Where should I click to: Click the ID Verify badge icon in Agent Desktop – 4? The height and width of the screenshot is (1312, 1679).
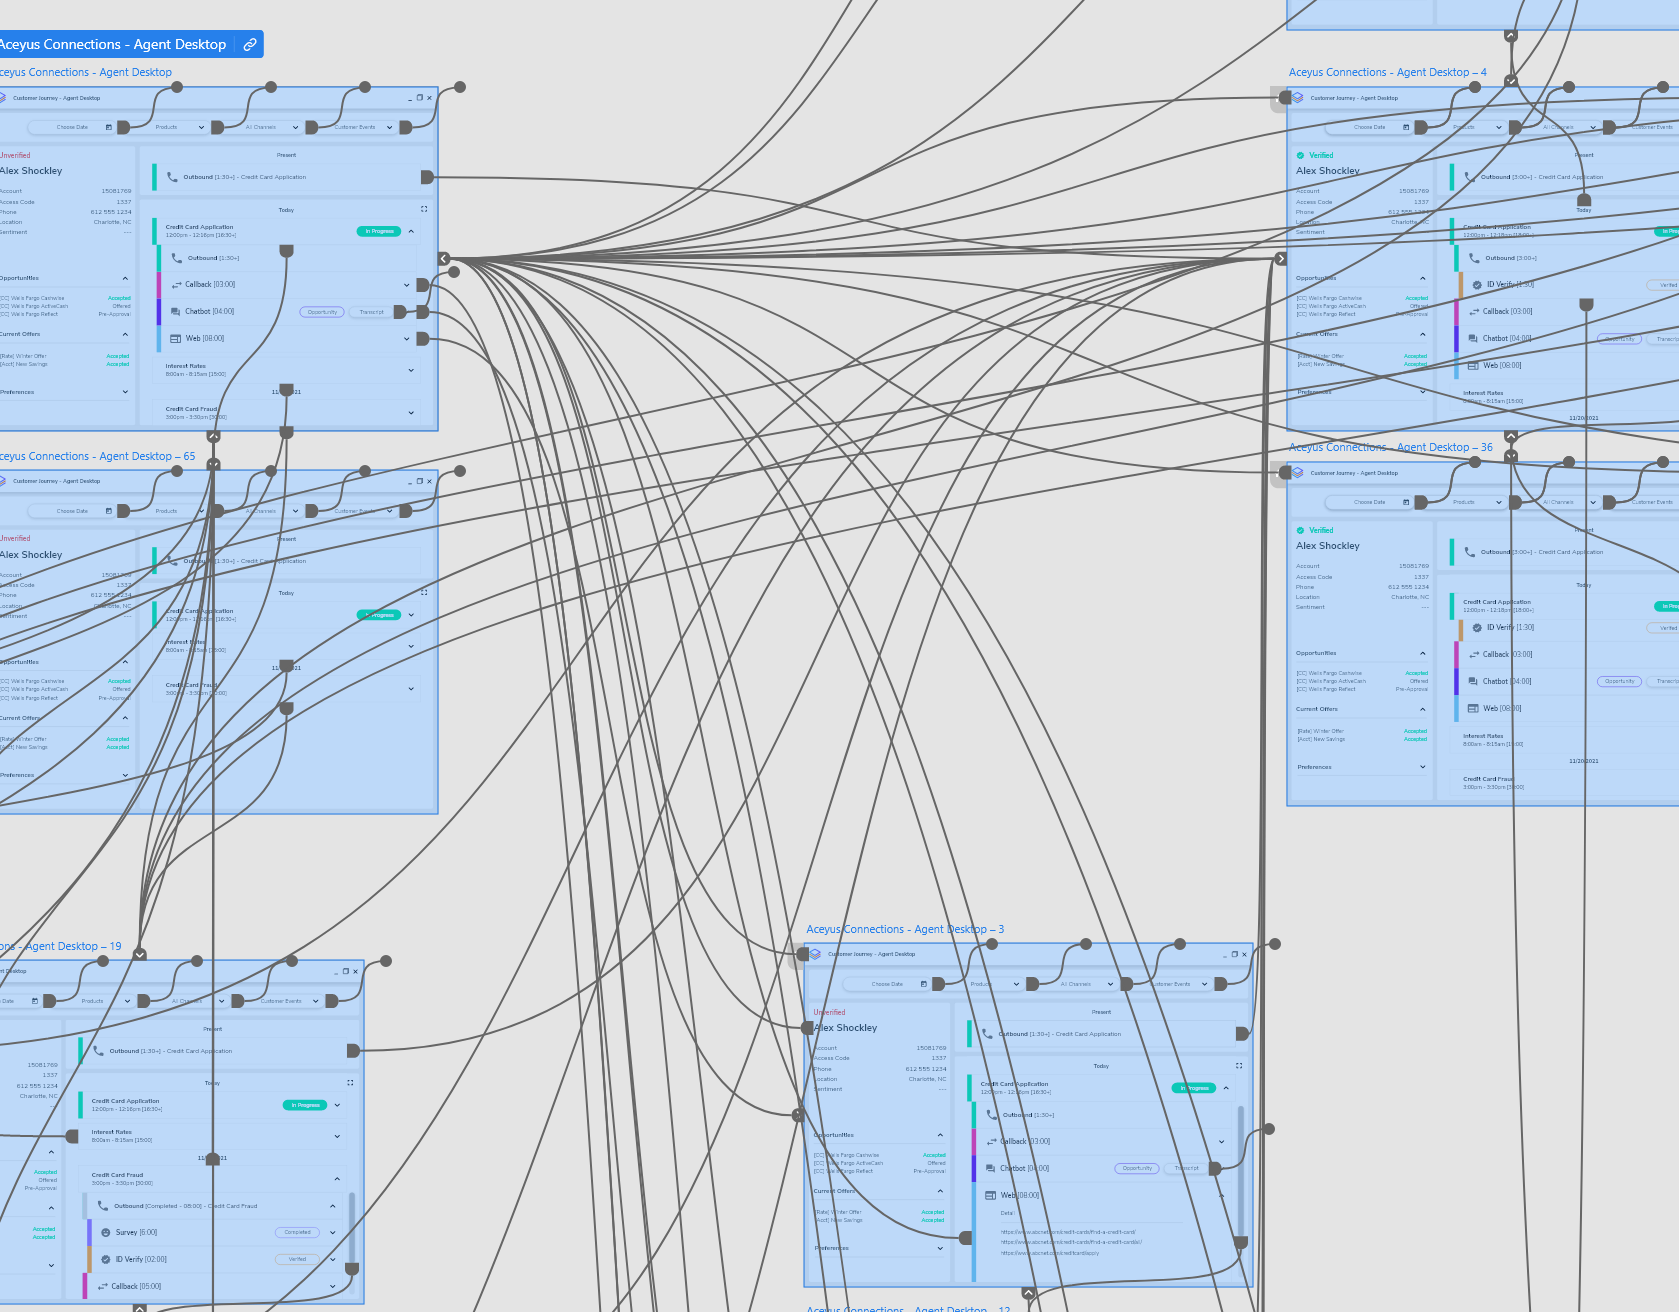point(1477,285)
